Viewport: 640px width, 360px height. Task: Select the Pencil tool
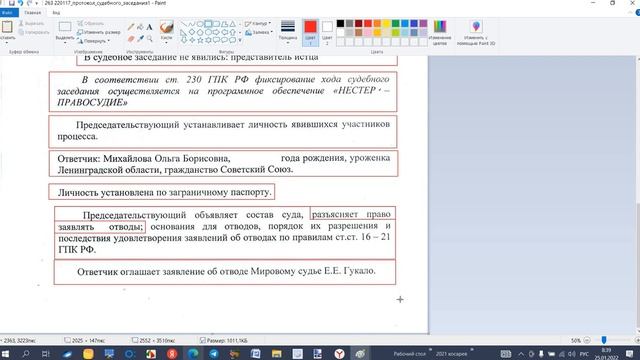pyautogui.click(x=131, y=27)
